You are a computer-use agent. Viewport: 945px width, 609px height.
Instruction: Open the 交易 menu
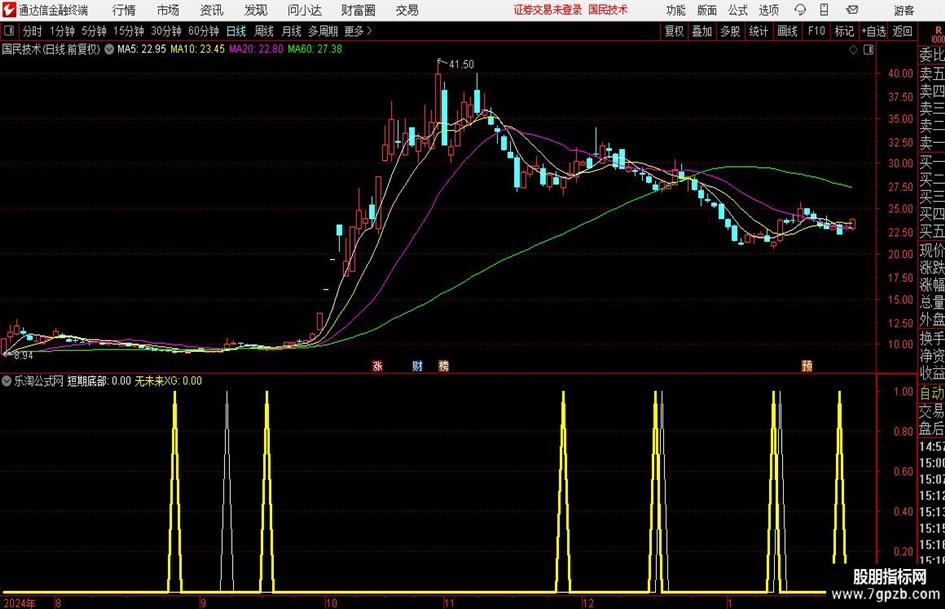pyautogui.click(x=407, y=10)
